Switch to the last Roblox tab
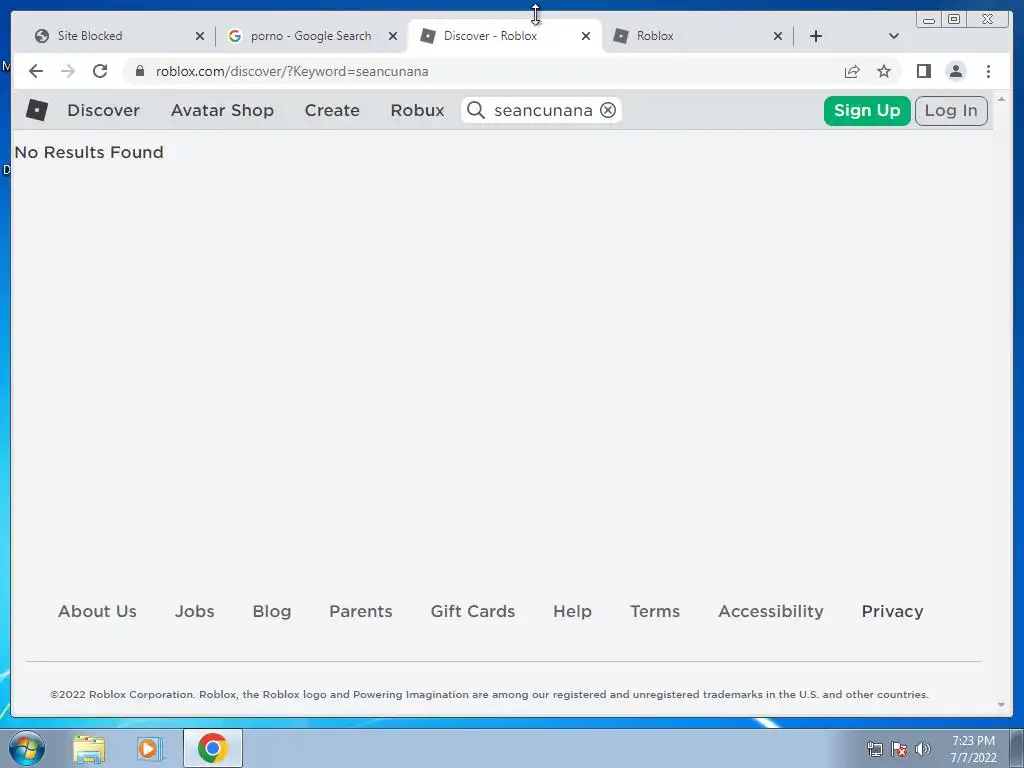Viewport: 1024px width, 768px height. (x=699, y=36)
